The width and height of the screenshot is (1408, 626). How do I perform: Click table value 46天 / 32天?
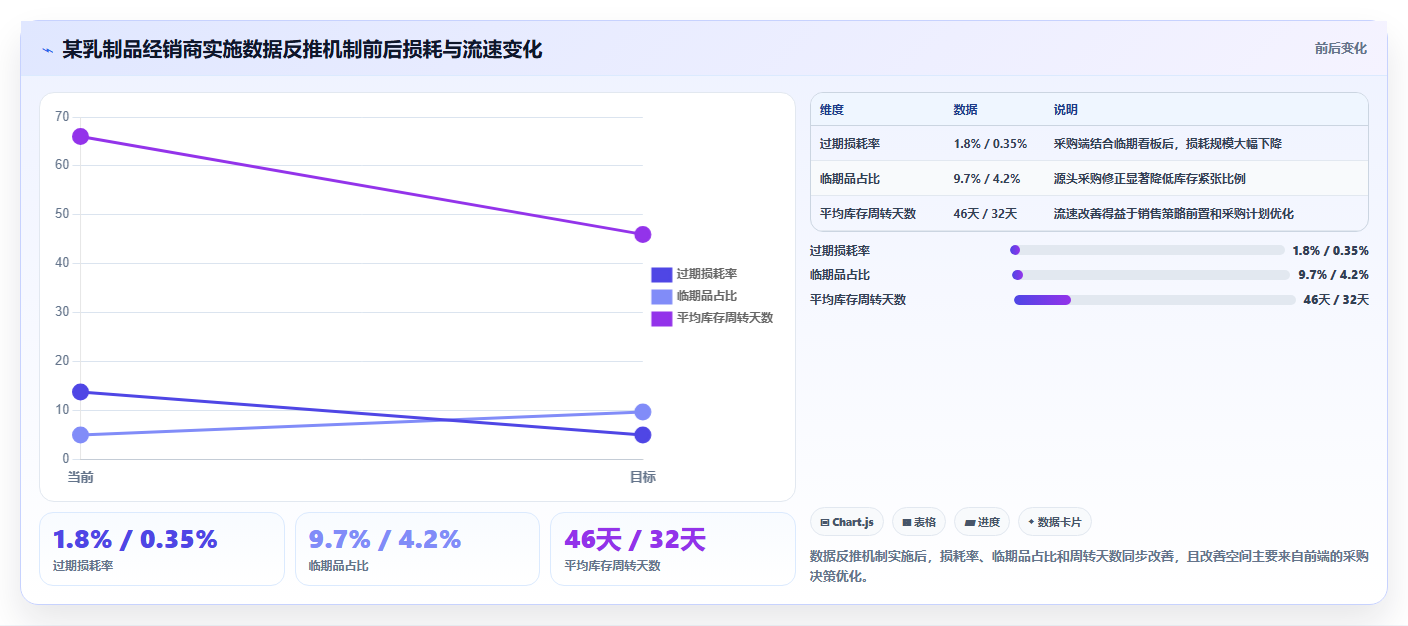click(985, 214)
